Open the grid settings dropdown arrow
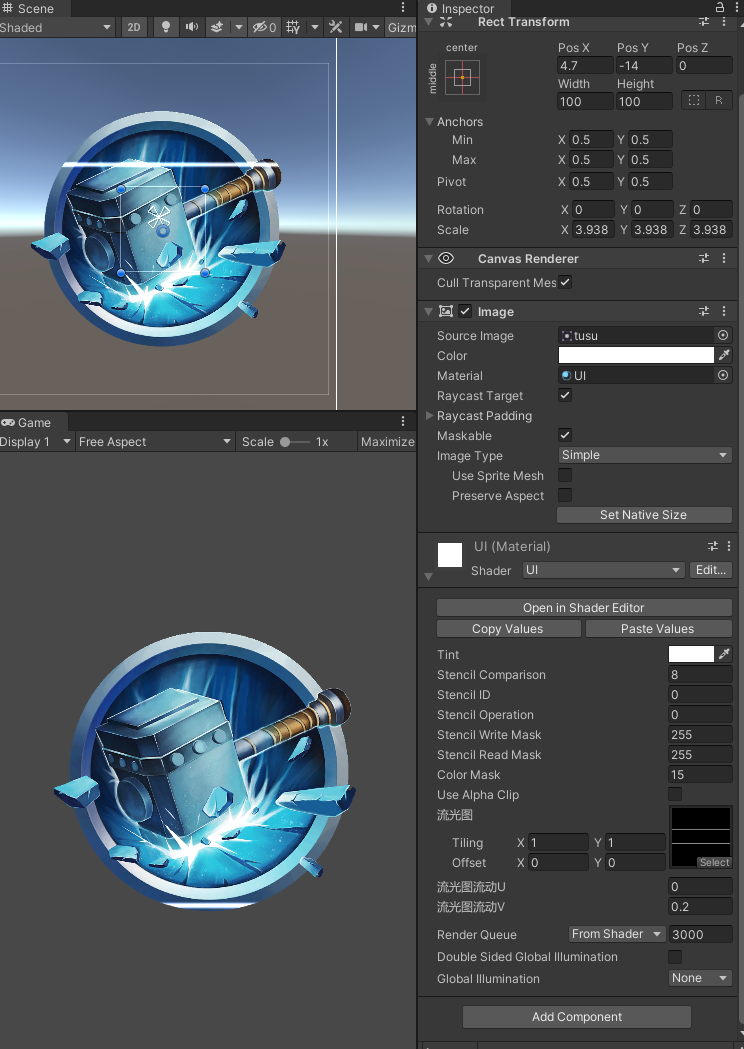The width and height of the screenshot is (744, 1049). coord(314,27)
